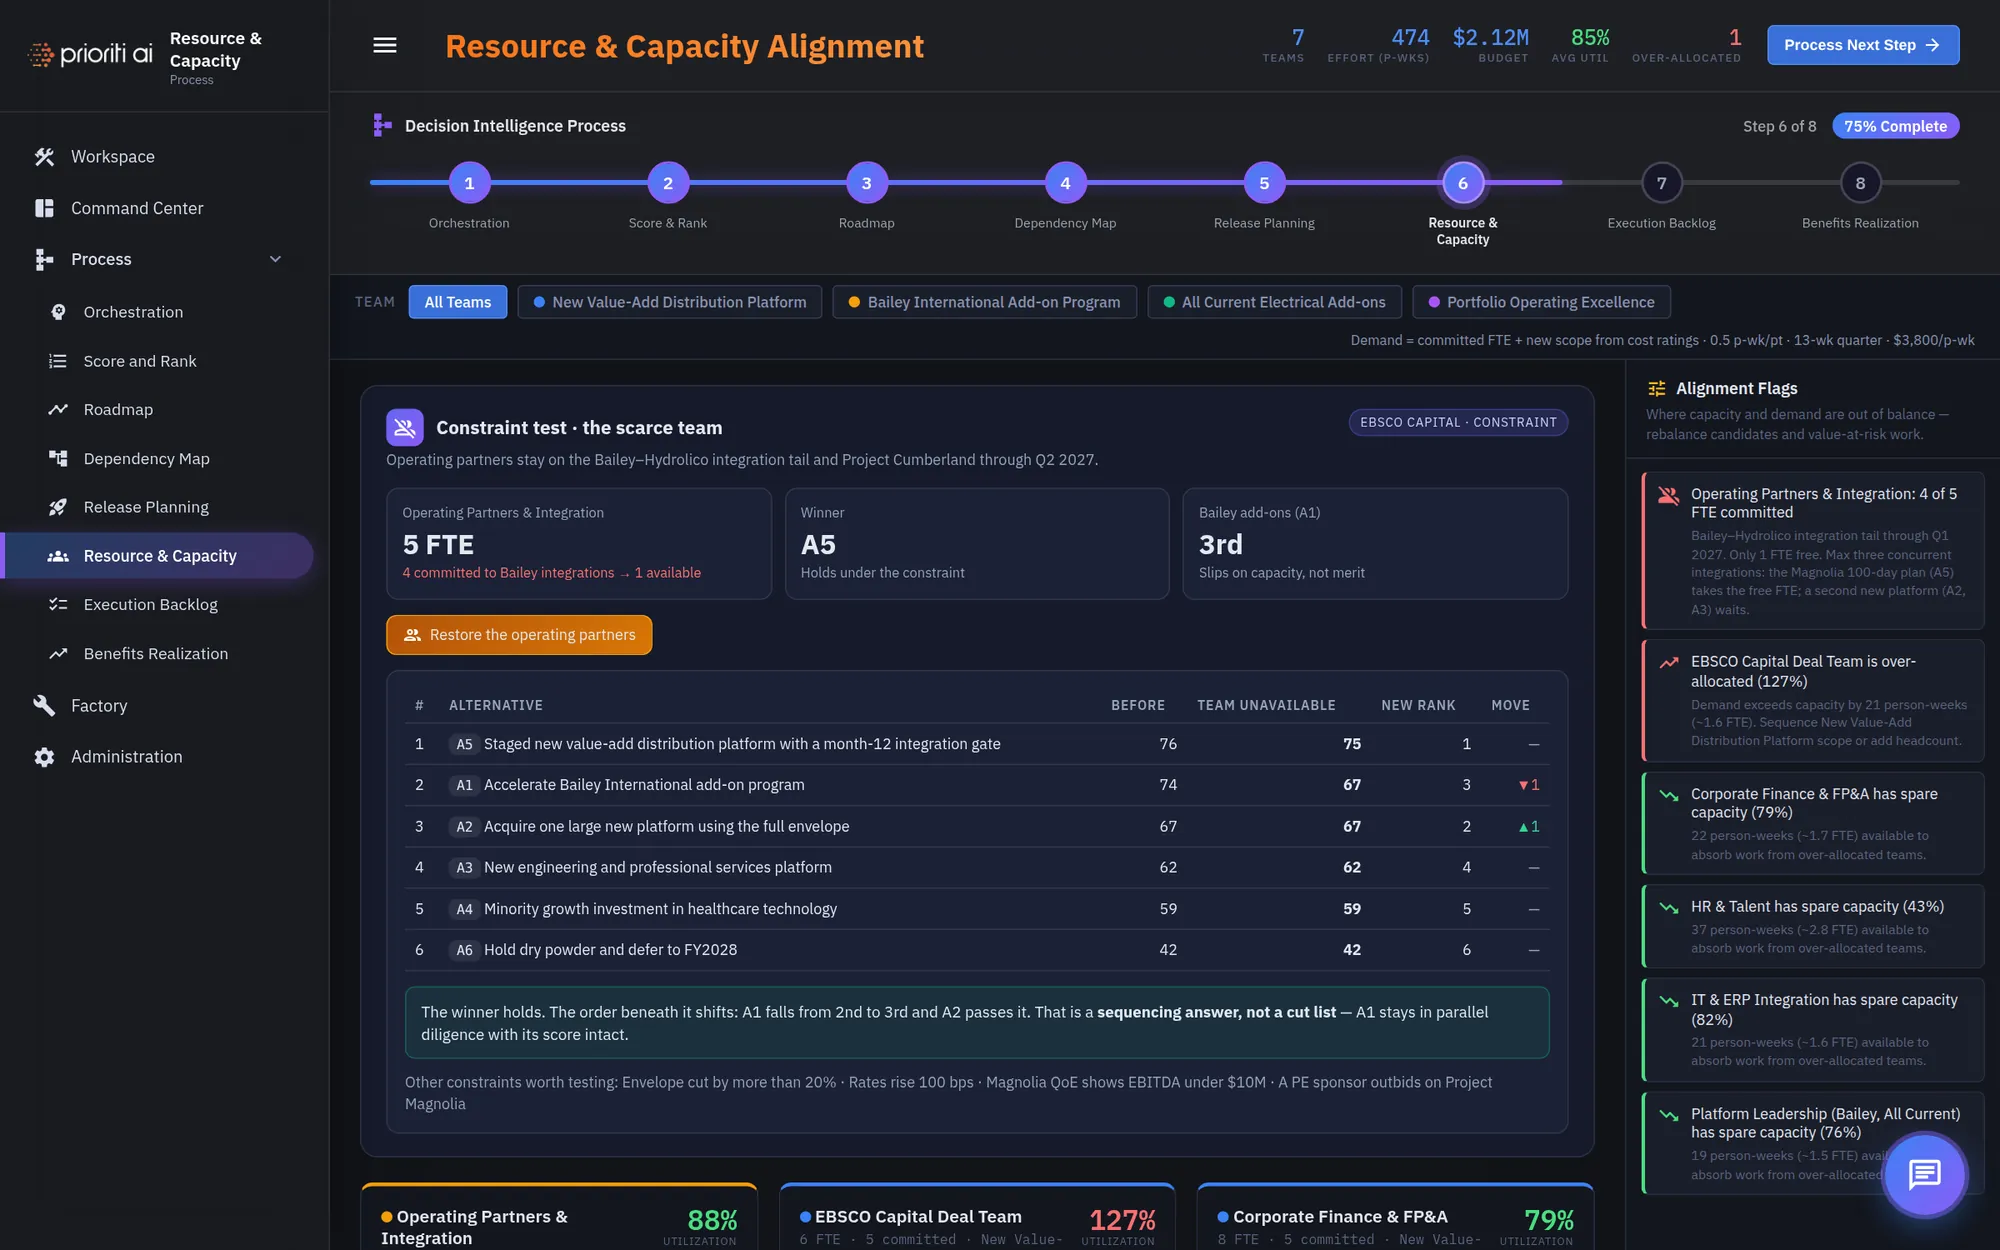
Task: Open the chat bubble floating button
Action: pos(1925,1174)
